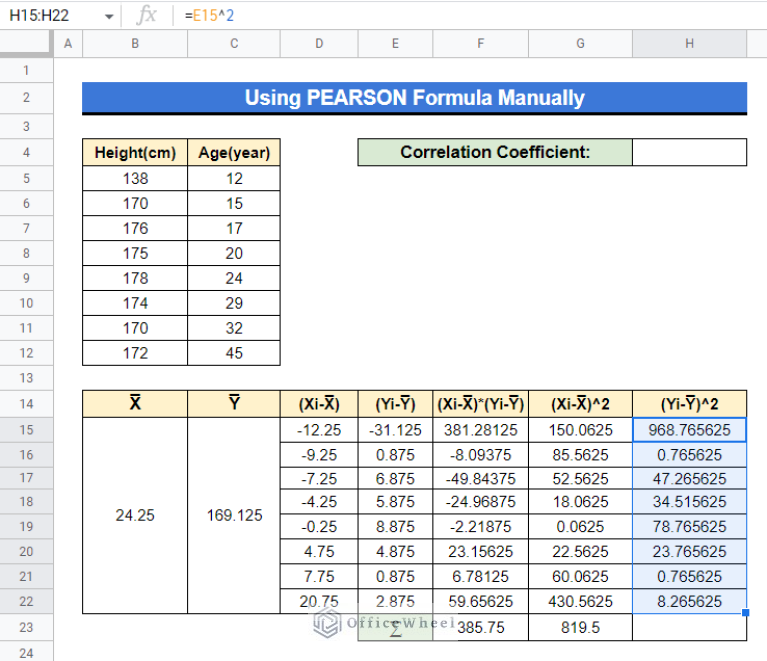Click the formula bar showing =E15^2
Viewport: 767px width, 661px height.
coord(470,16)
